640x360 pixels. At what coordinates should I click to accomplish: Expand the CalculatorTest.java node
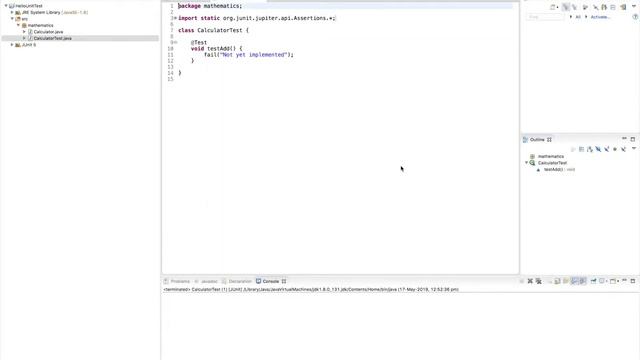tap(24, 38)
